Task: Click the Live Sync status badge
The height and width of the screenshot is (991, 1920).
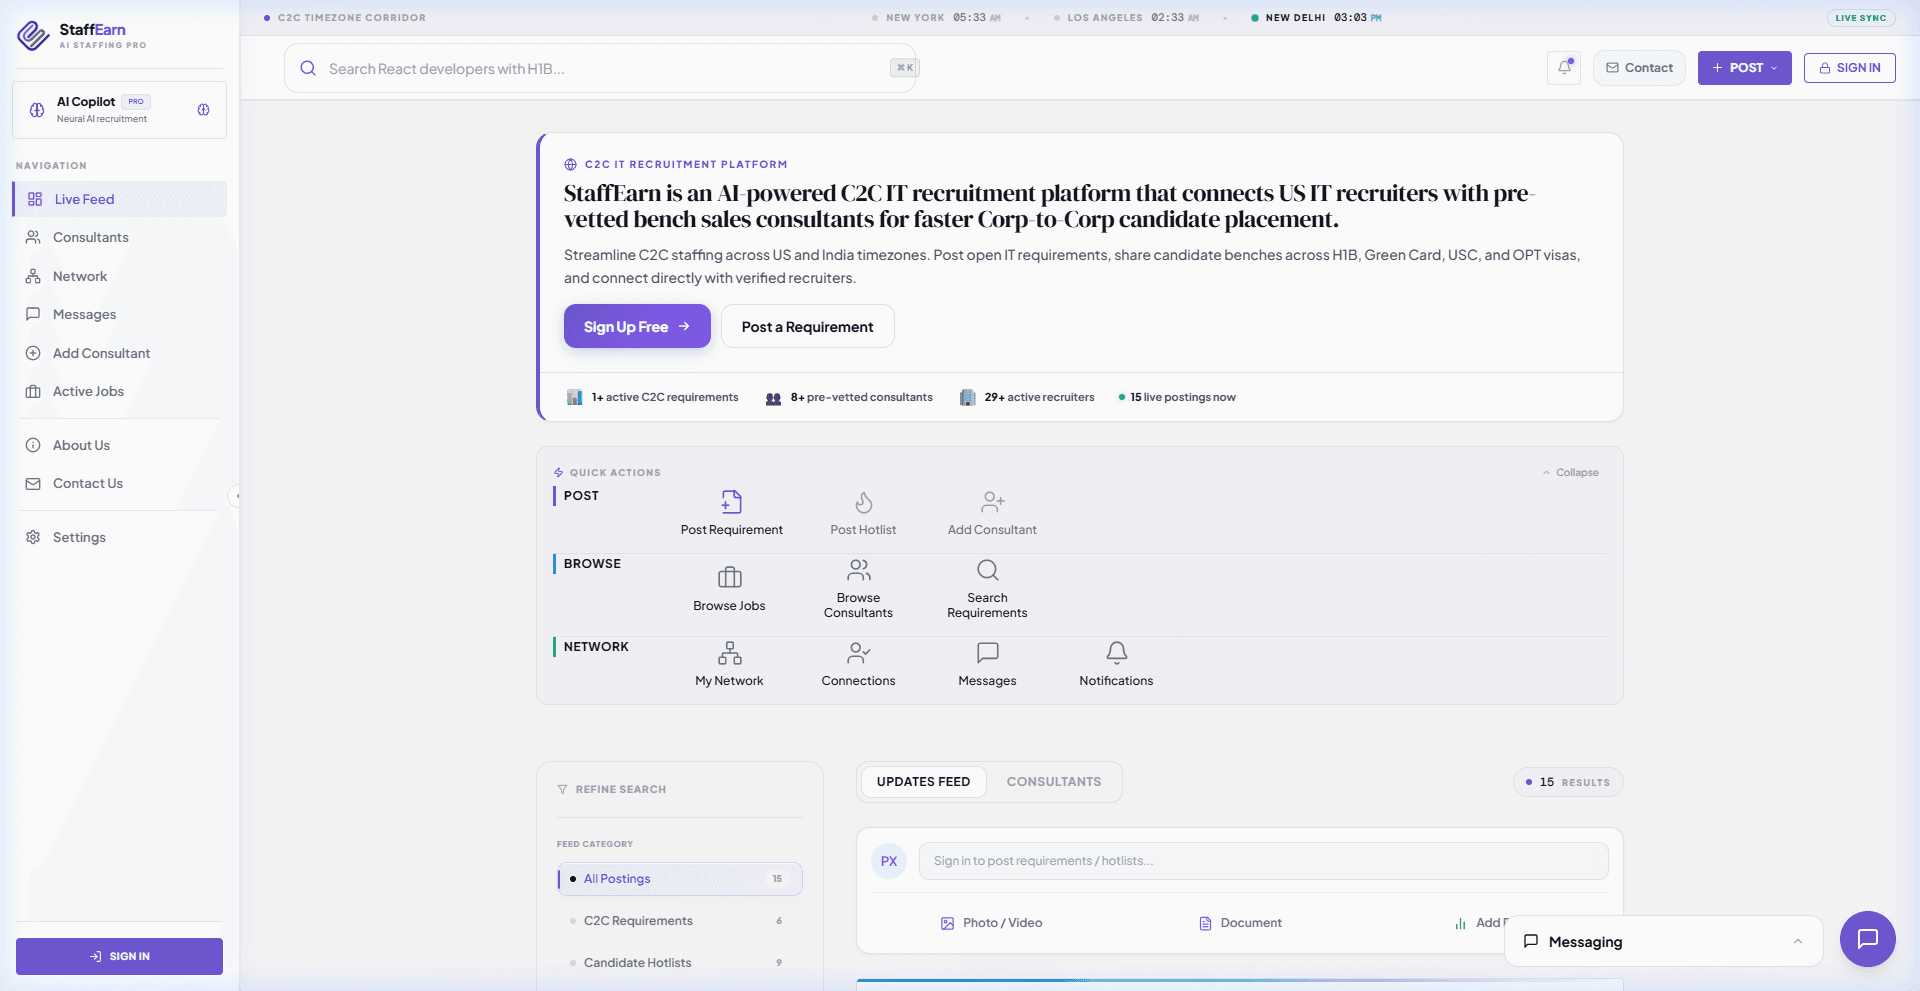Action: tap(1861, 18)
